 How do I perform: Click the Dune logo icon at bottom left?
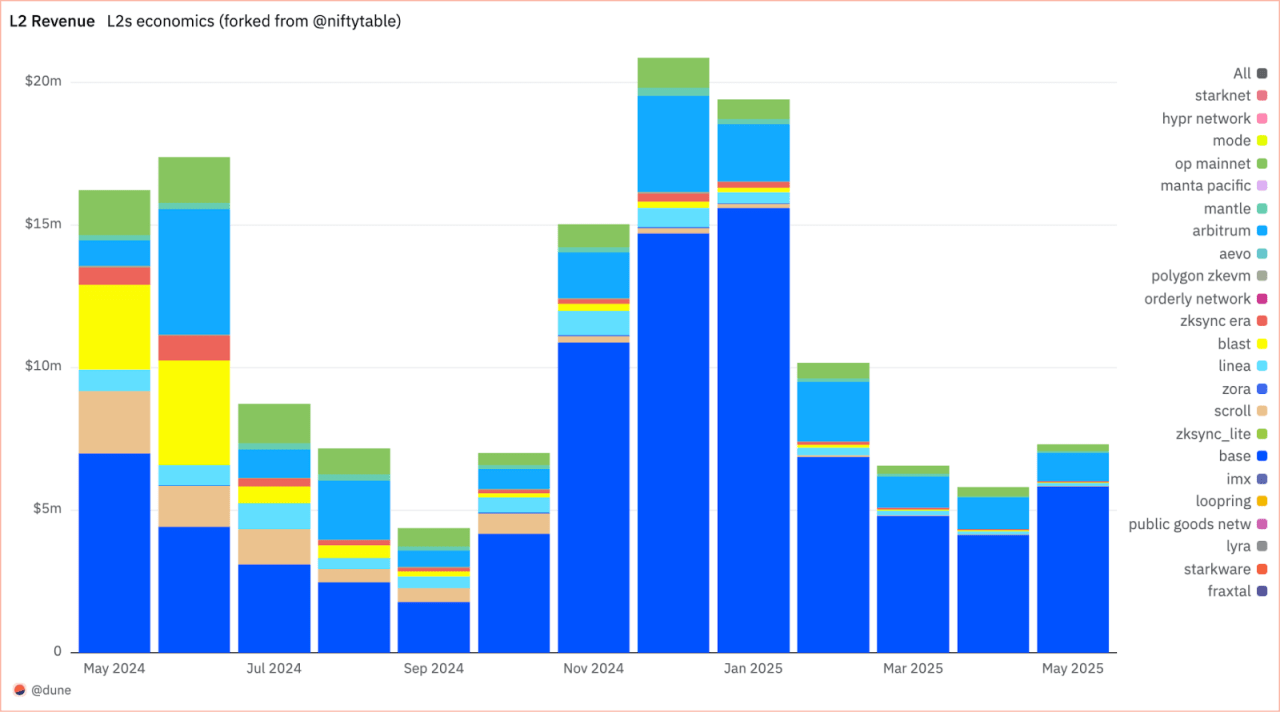(20, 690)
